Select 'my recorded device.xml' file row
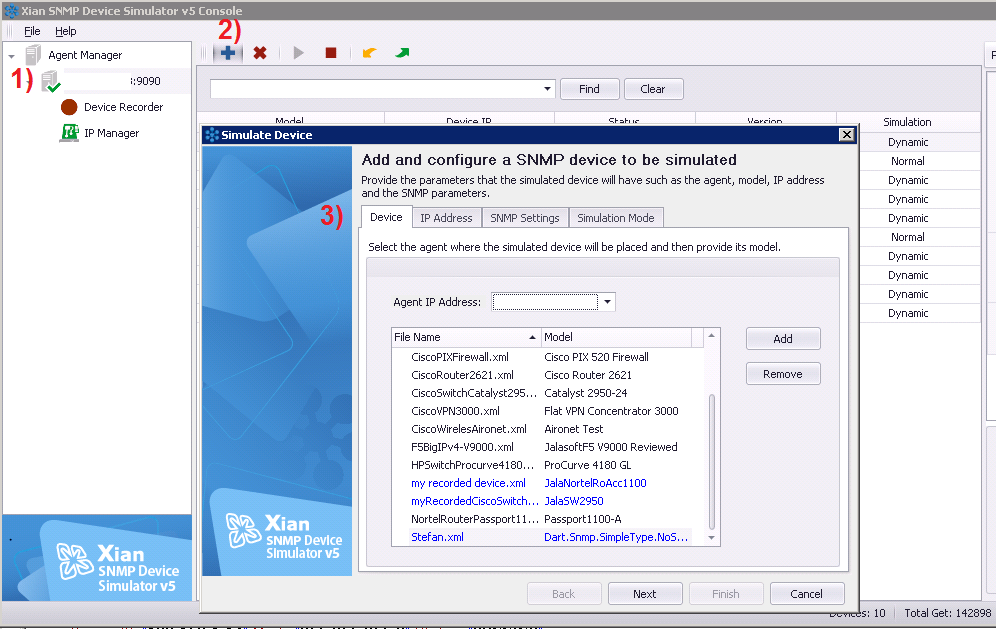 pos(468,483)
